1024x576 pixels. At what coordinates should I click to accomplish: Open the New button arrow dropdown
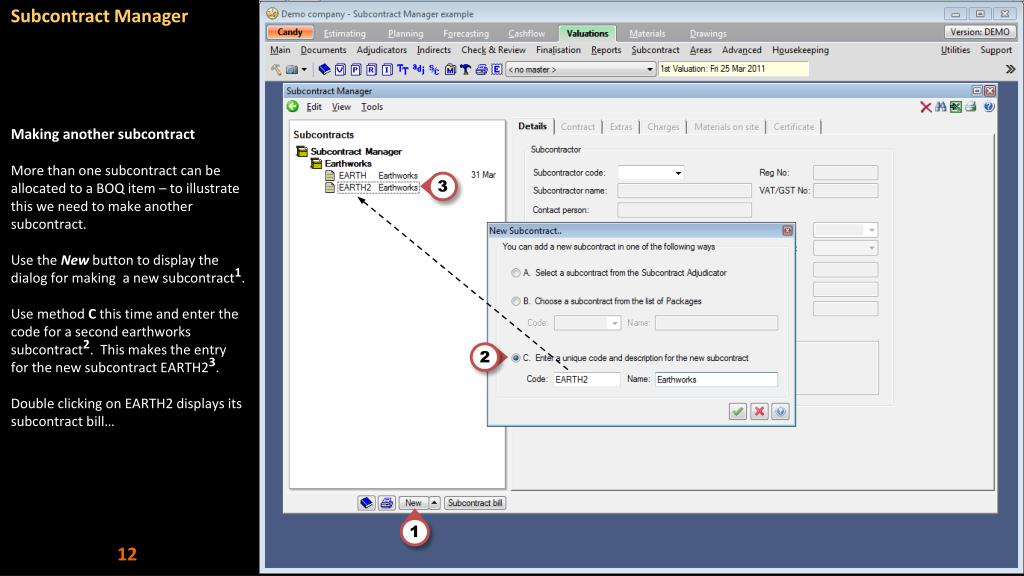point(434,503)
